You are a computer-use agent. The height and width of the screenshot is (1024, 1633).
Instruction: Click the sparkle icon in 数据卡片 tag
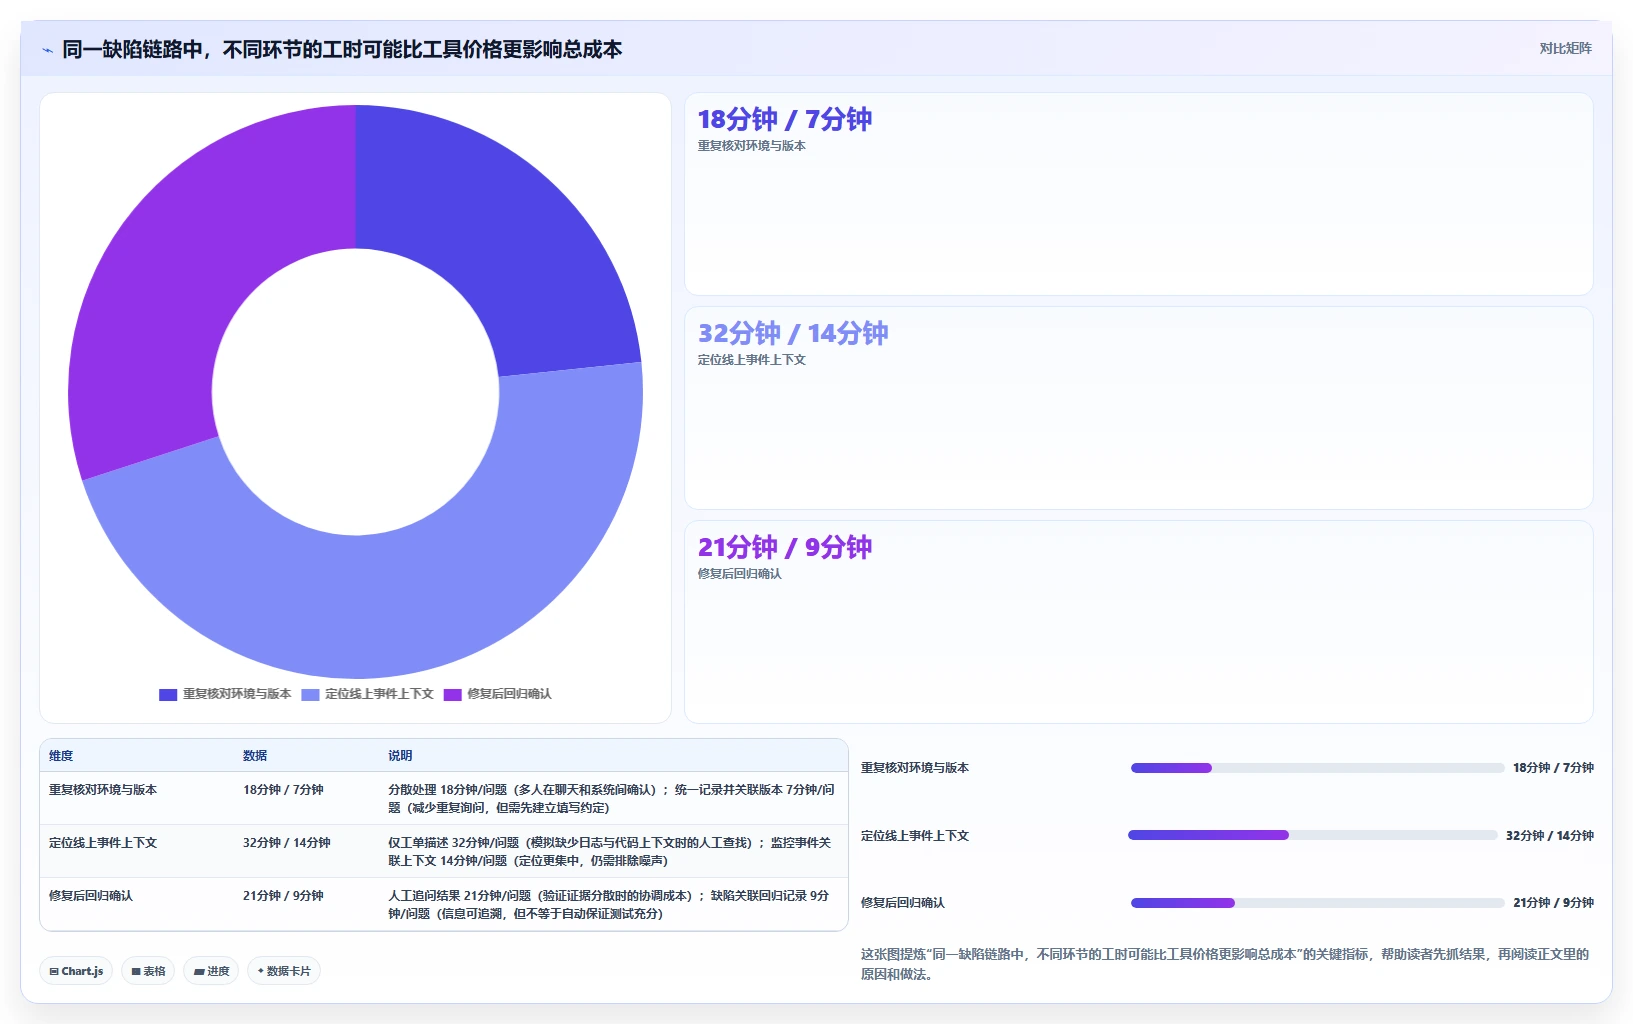tap(261, 971)
